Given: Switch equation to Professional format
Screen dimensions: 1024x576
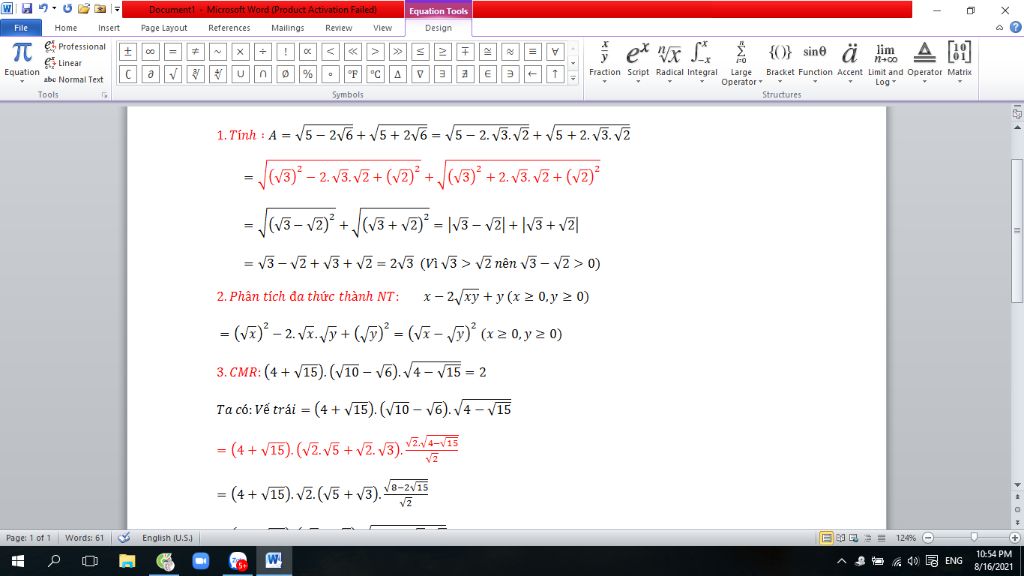Looking at the screenshot, I should (x=75, y=46).
